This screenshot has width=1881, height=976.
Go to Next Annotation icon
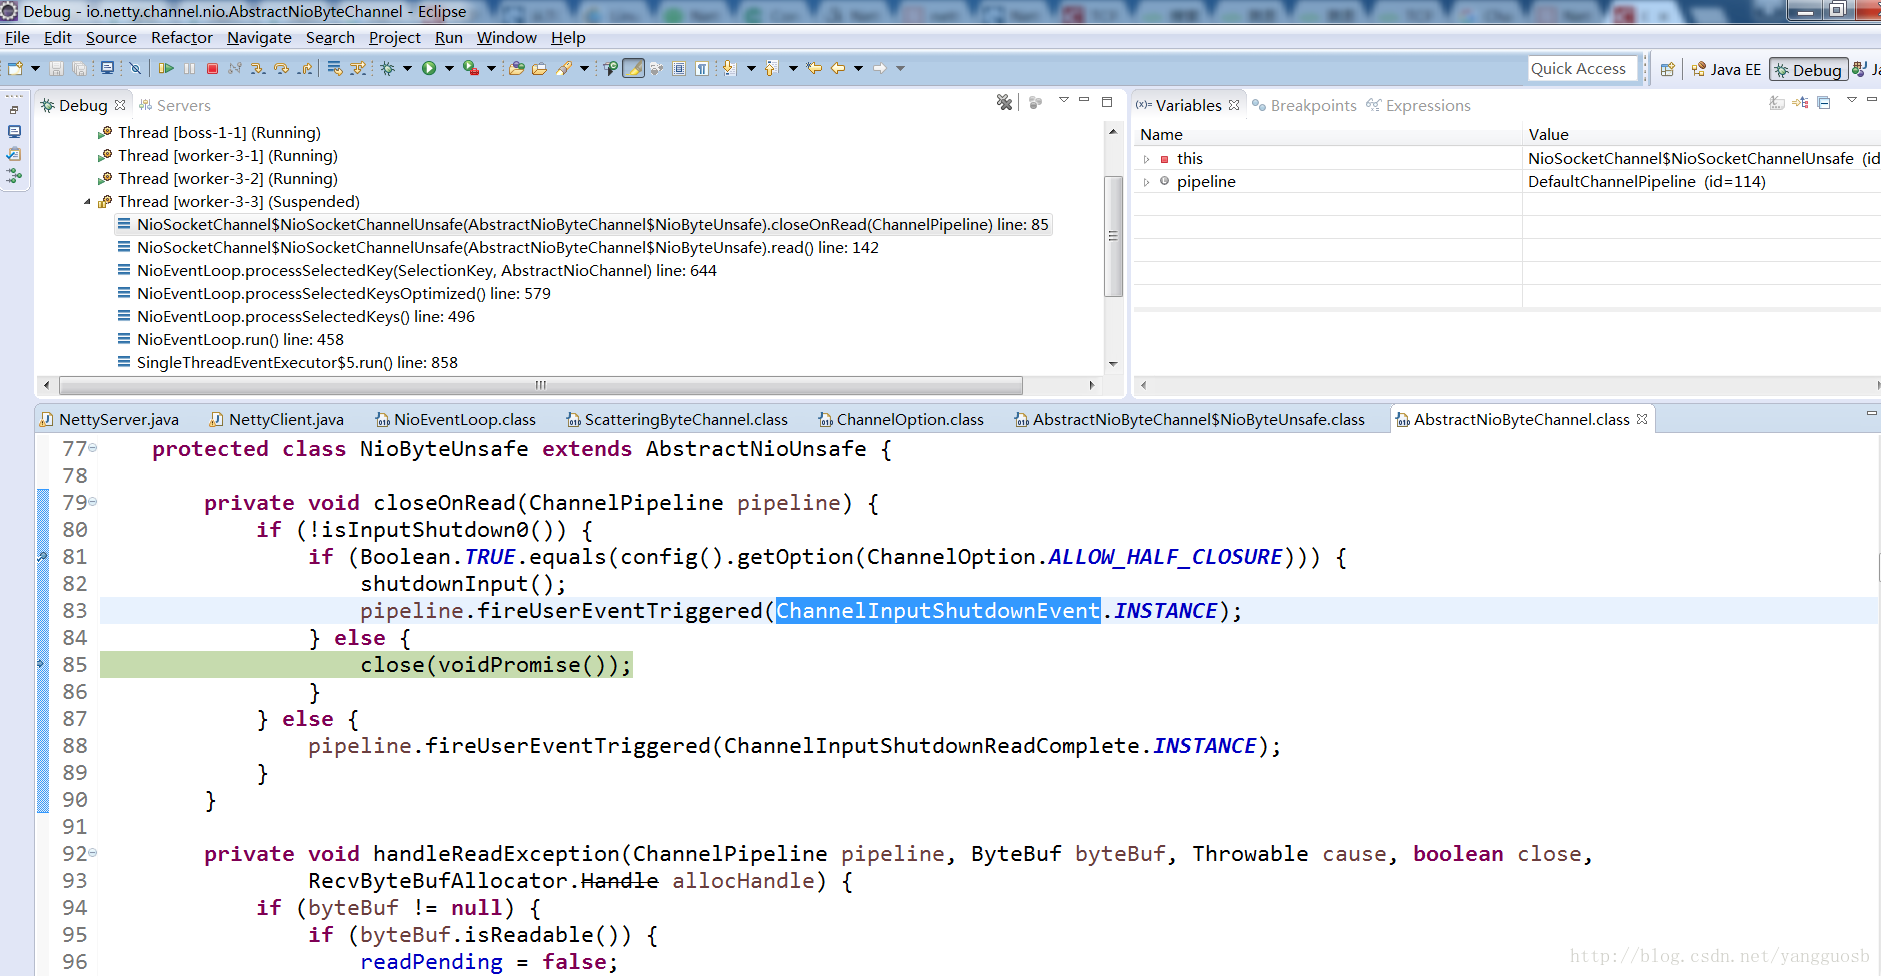[729, 68]
